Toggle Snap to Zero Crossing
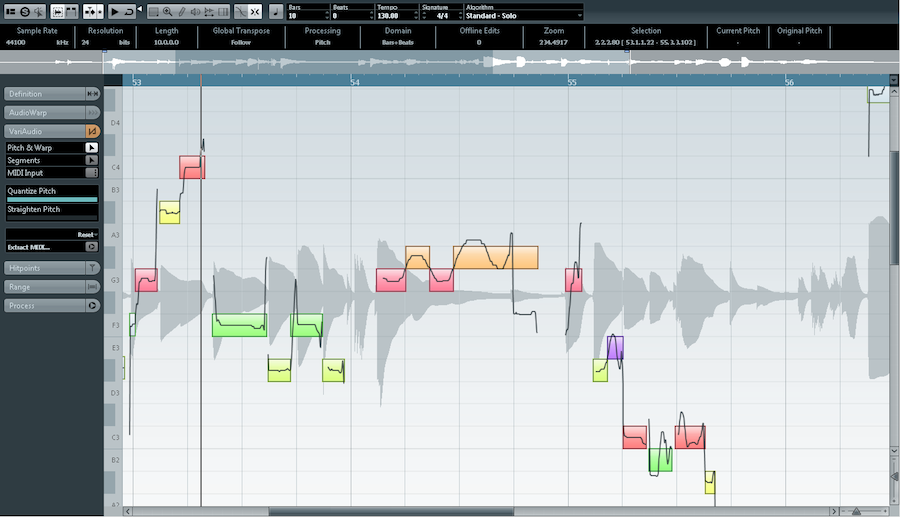 [241, 11]
